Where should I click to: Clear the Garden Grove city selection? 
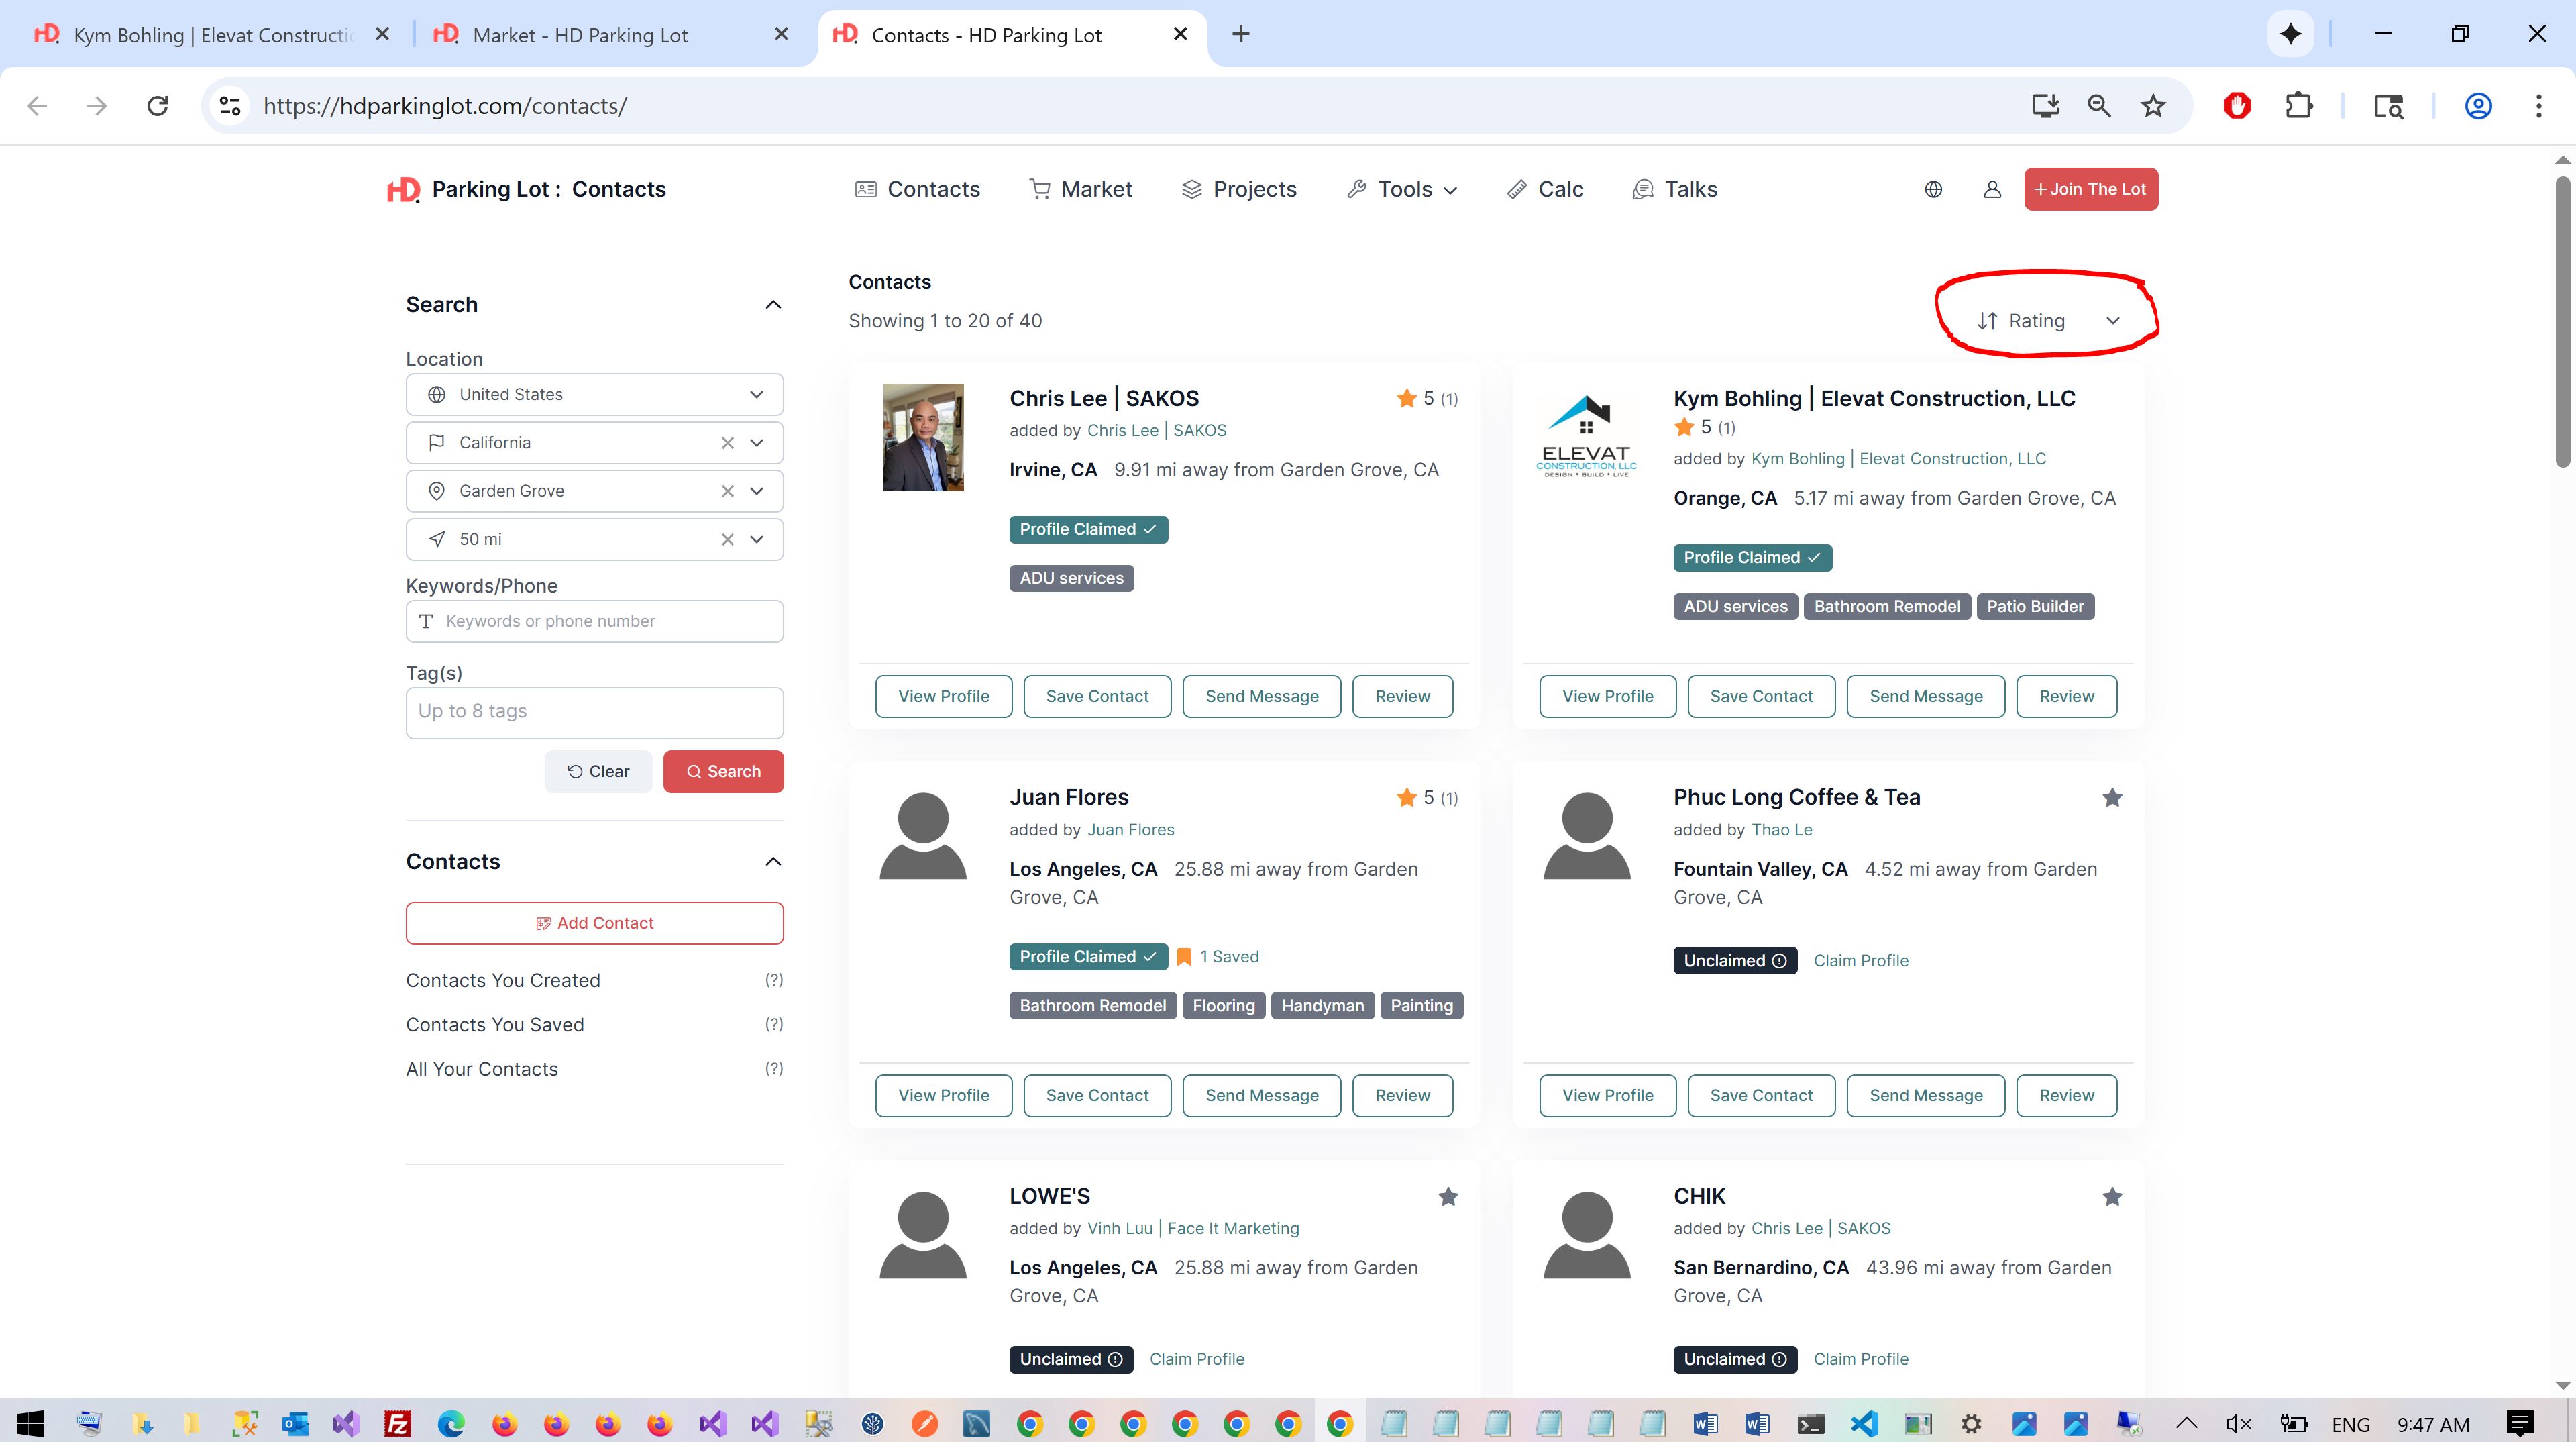(727, 491)
